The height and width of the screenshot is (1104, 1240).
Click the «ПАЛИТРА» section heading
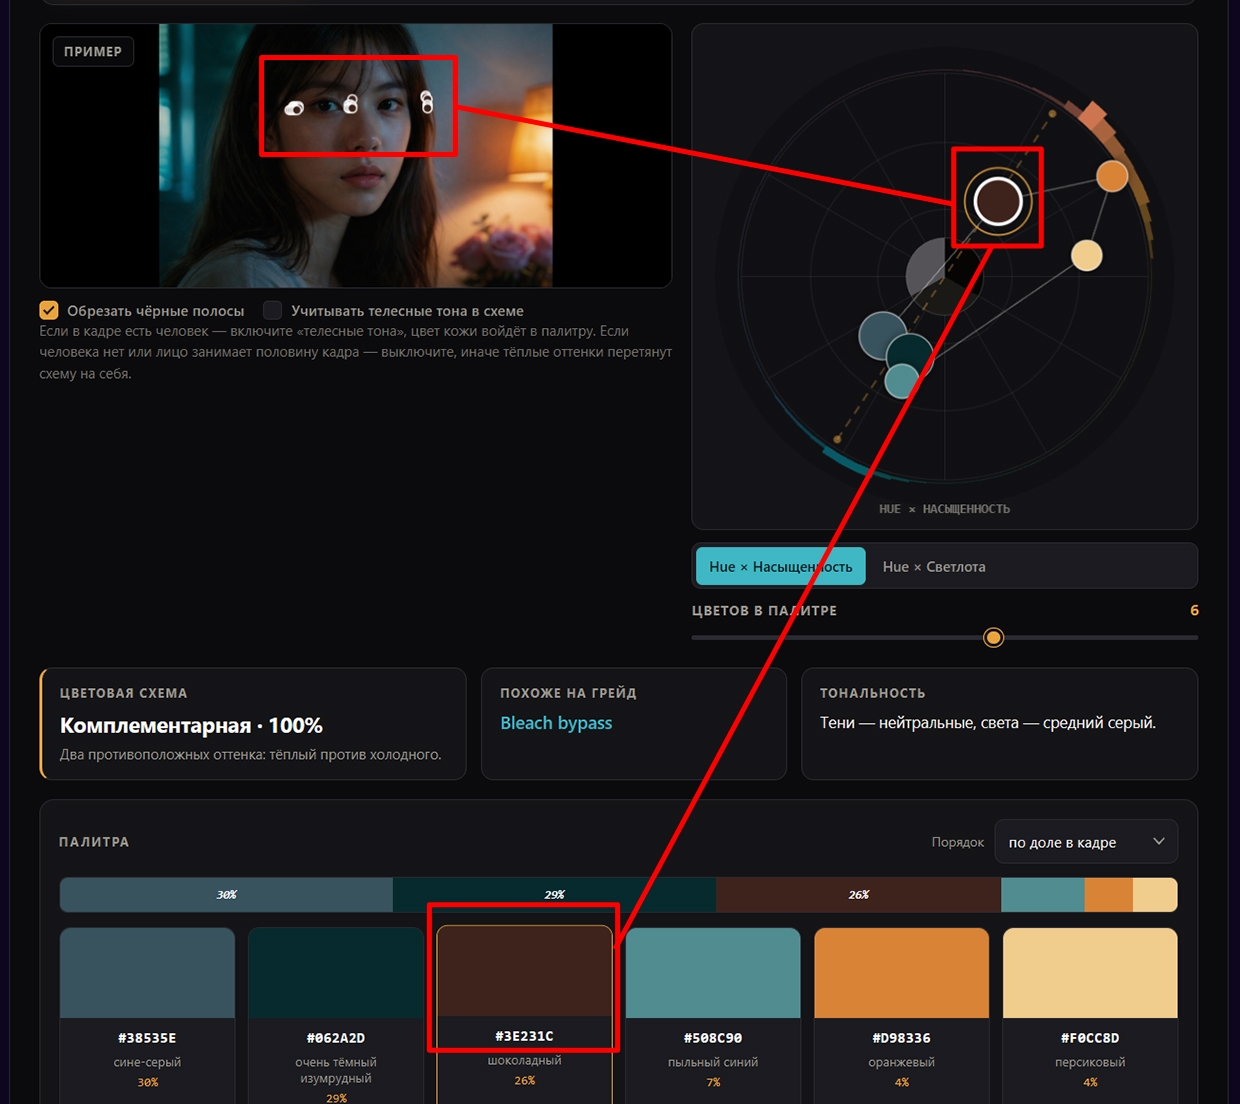tap(94, 842)
